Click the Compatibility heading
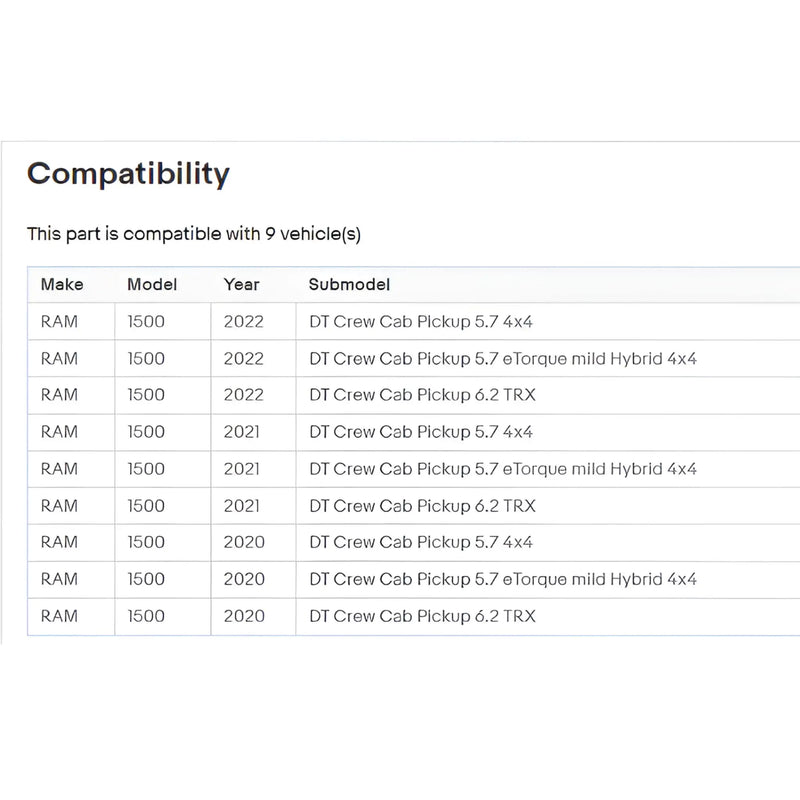The width and height of the screenshot is (800, 800). click(x=128, y=174)
